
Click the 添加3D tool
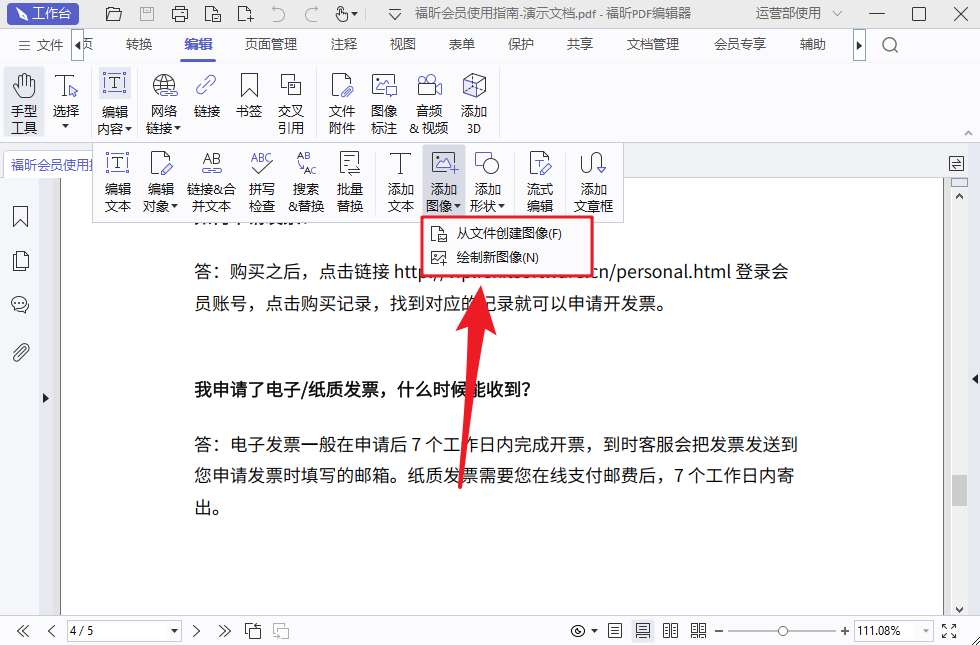(x=473, y=101)
